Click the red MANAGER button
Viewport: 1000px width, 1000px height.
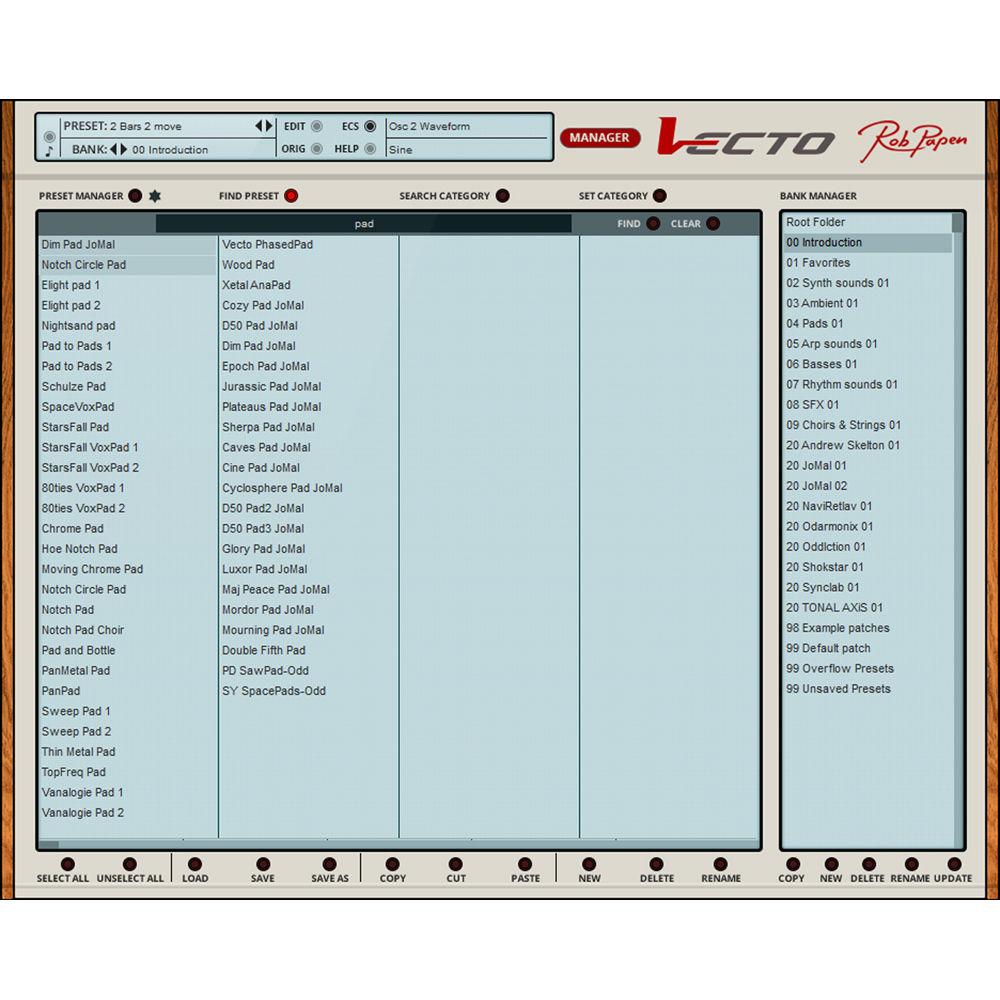(x=600, y=138)
